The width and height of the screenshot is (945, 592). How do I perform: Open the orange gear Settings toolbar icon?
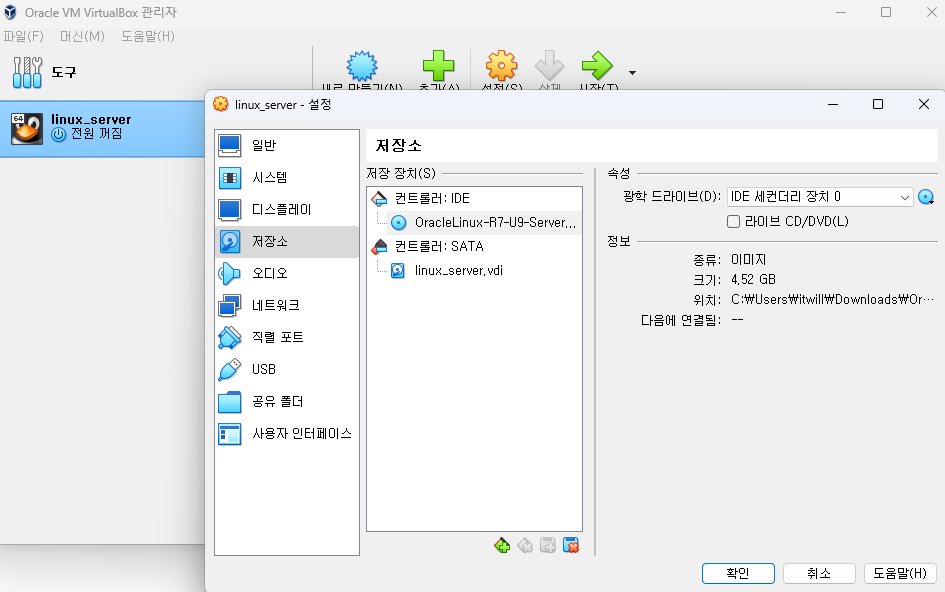(501, 66)
